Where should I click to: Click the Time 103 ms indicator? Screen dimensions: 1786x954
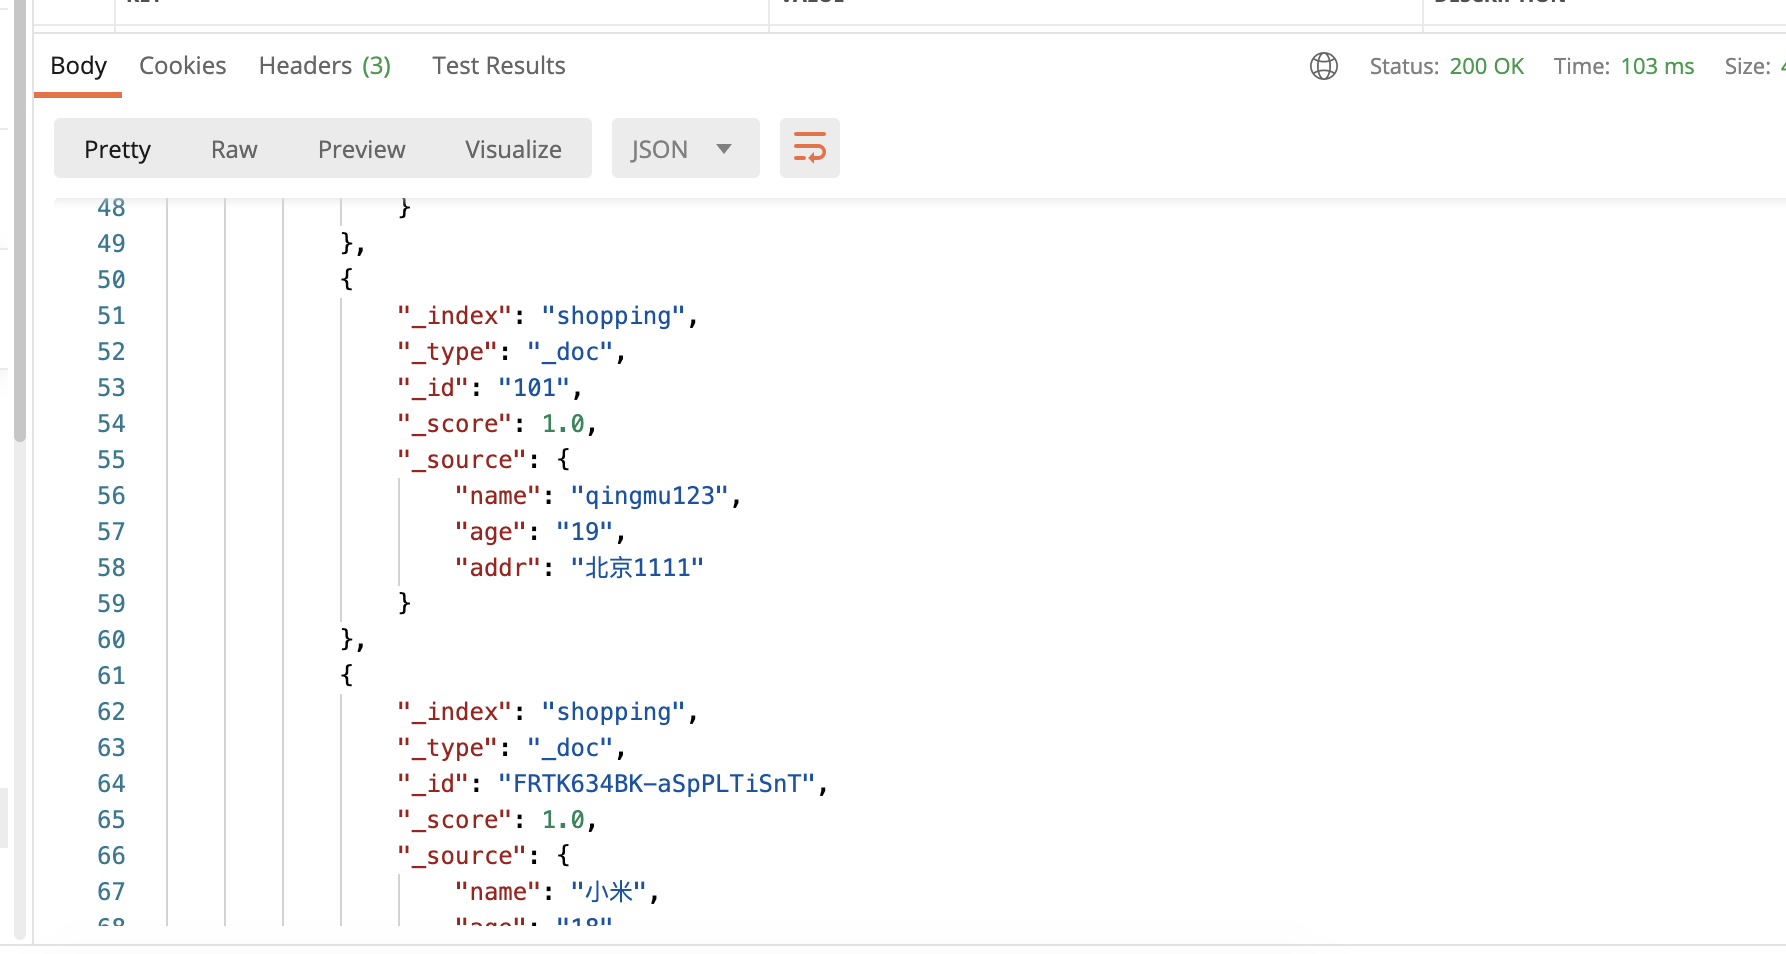[1623, 66]
